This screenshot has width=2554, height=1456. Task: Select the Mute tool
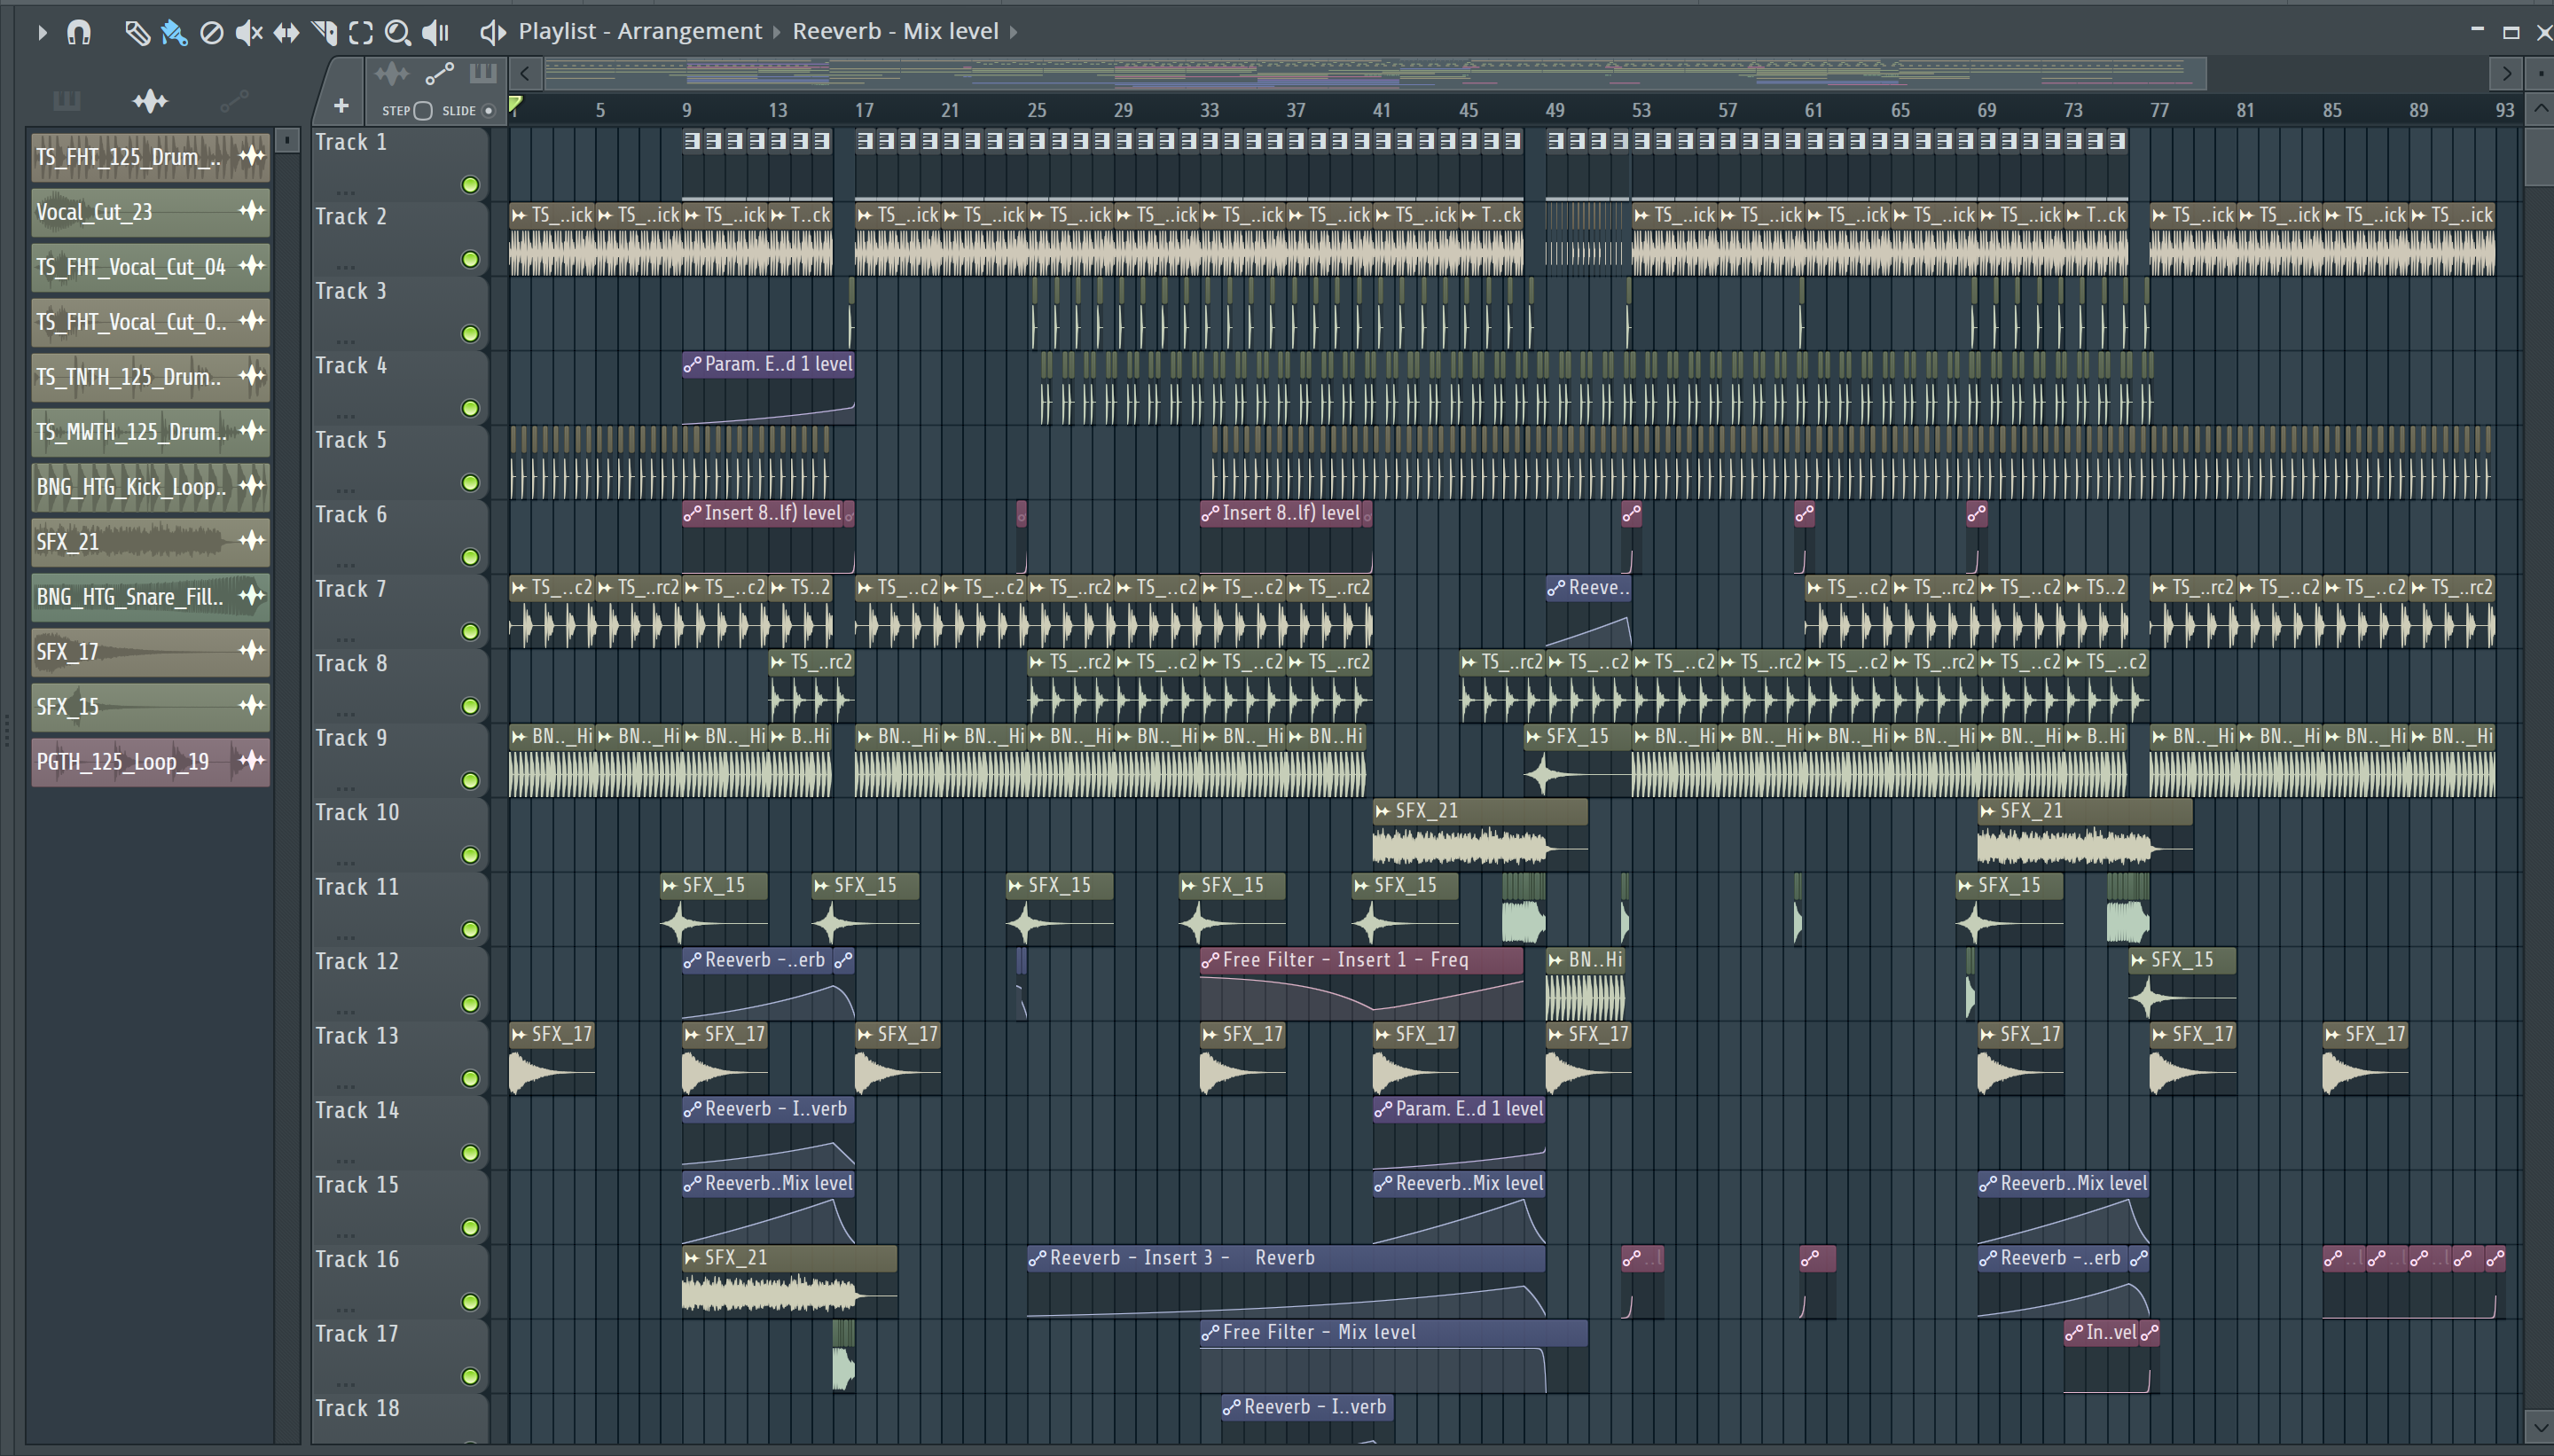(x=248, y=33)
